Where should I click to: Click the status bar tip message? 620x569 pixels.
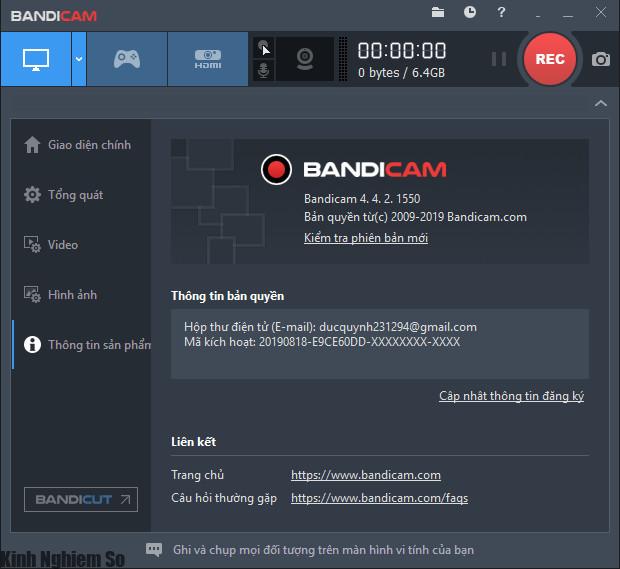pos(323,550)
